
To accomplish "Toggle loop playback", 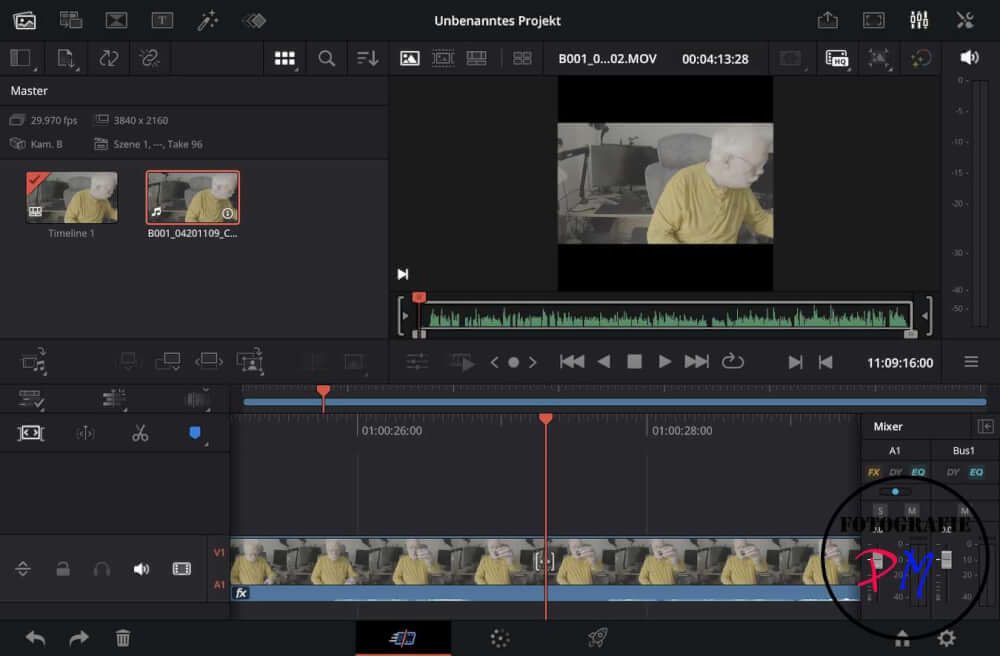I will tap(733, 362).
